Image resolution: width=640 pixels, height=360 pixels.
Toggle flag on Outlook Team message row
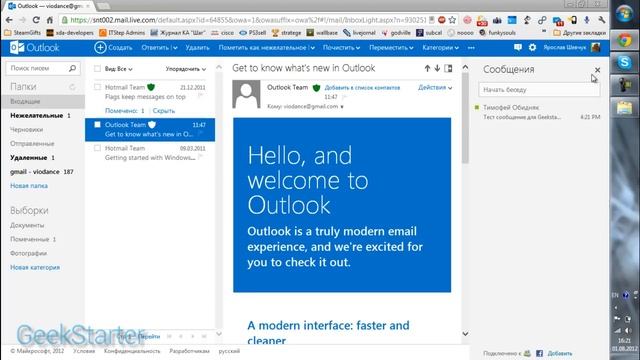point(200,134)
